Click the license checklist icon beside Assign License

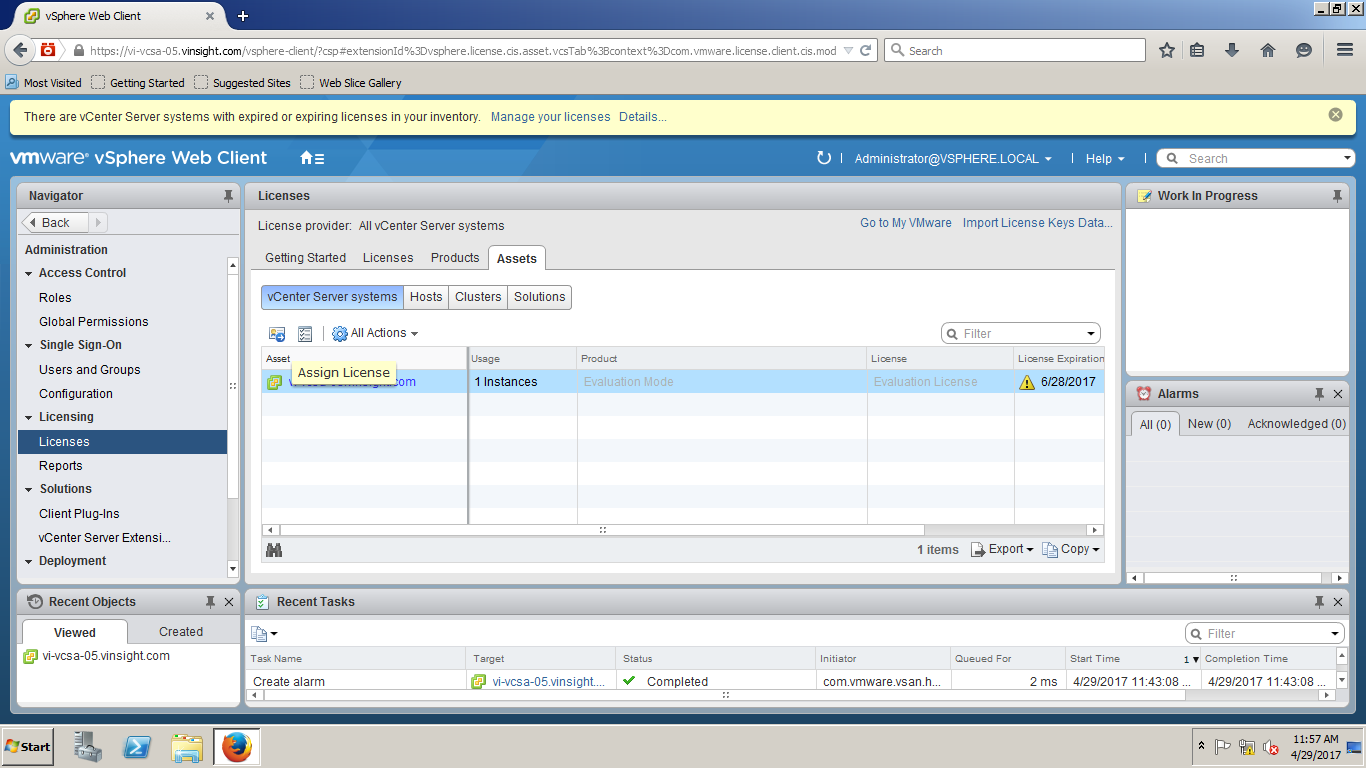(x=305, y=334)
